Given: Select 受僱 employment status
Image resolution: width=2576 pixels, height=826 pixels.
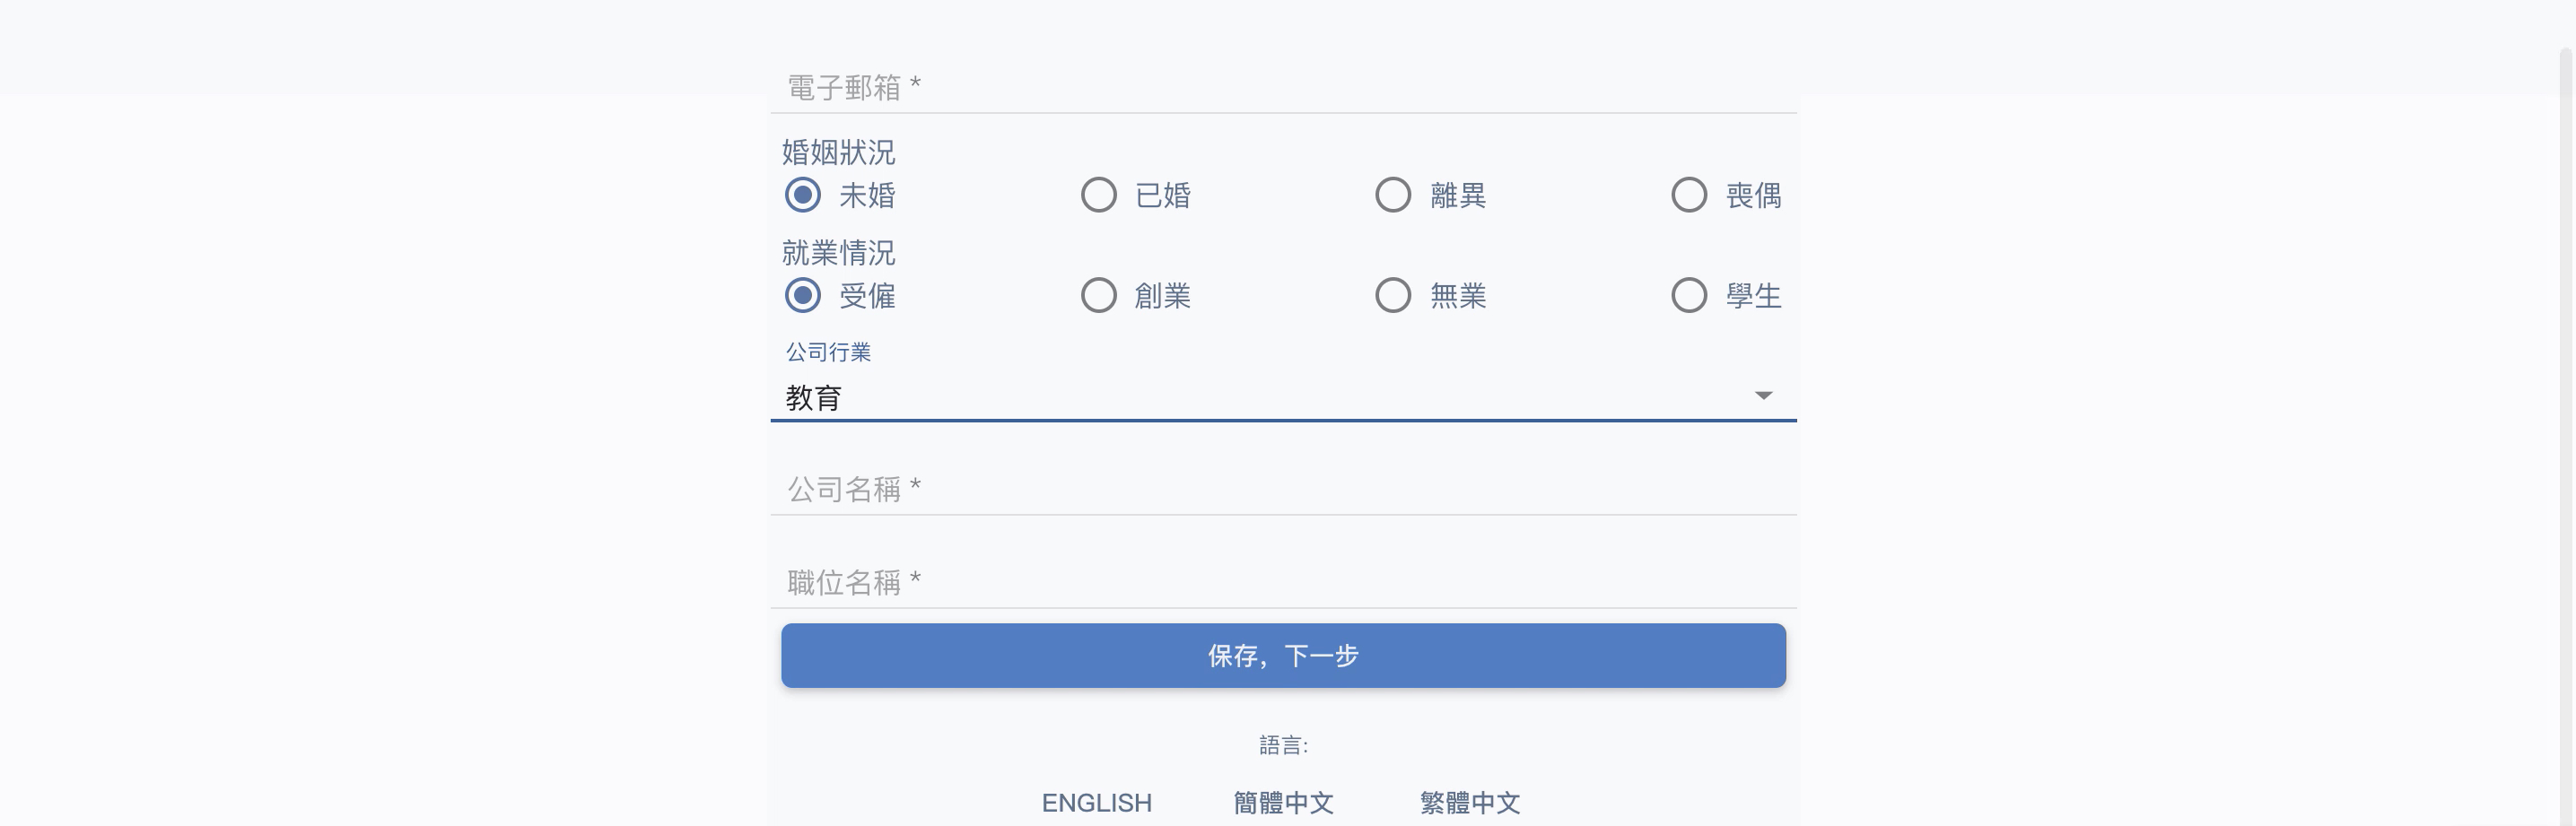Looking at the screenshot, I should click(x=802, y=295).
